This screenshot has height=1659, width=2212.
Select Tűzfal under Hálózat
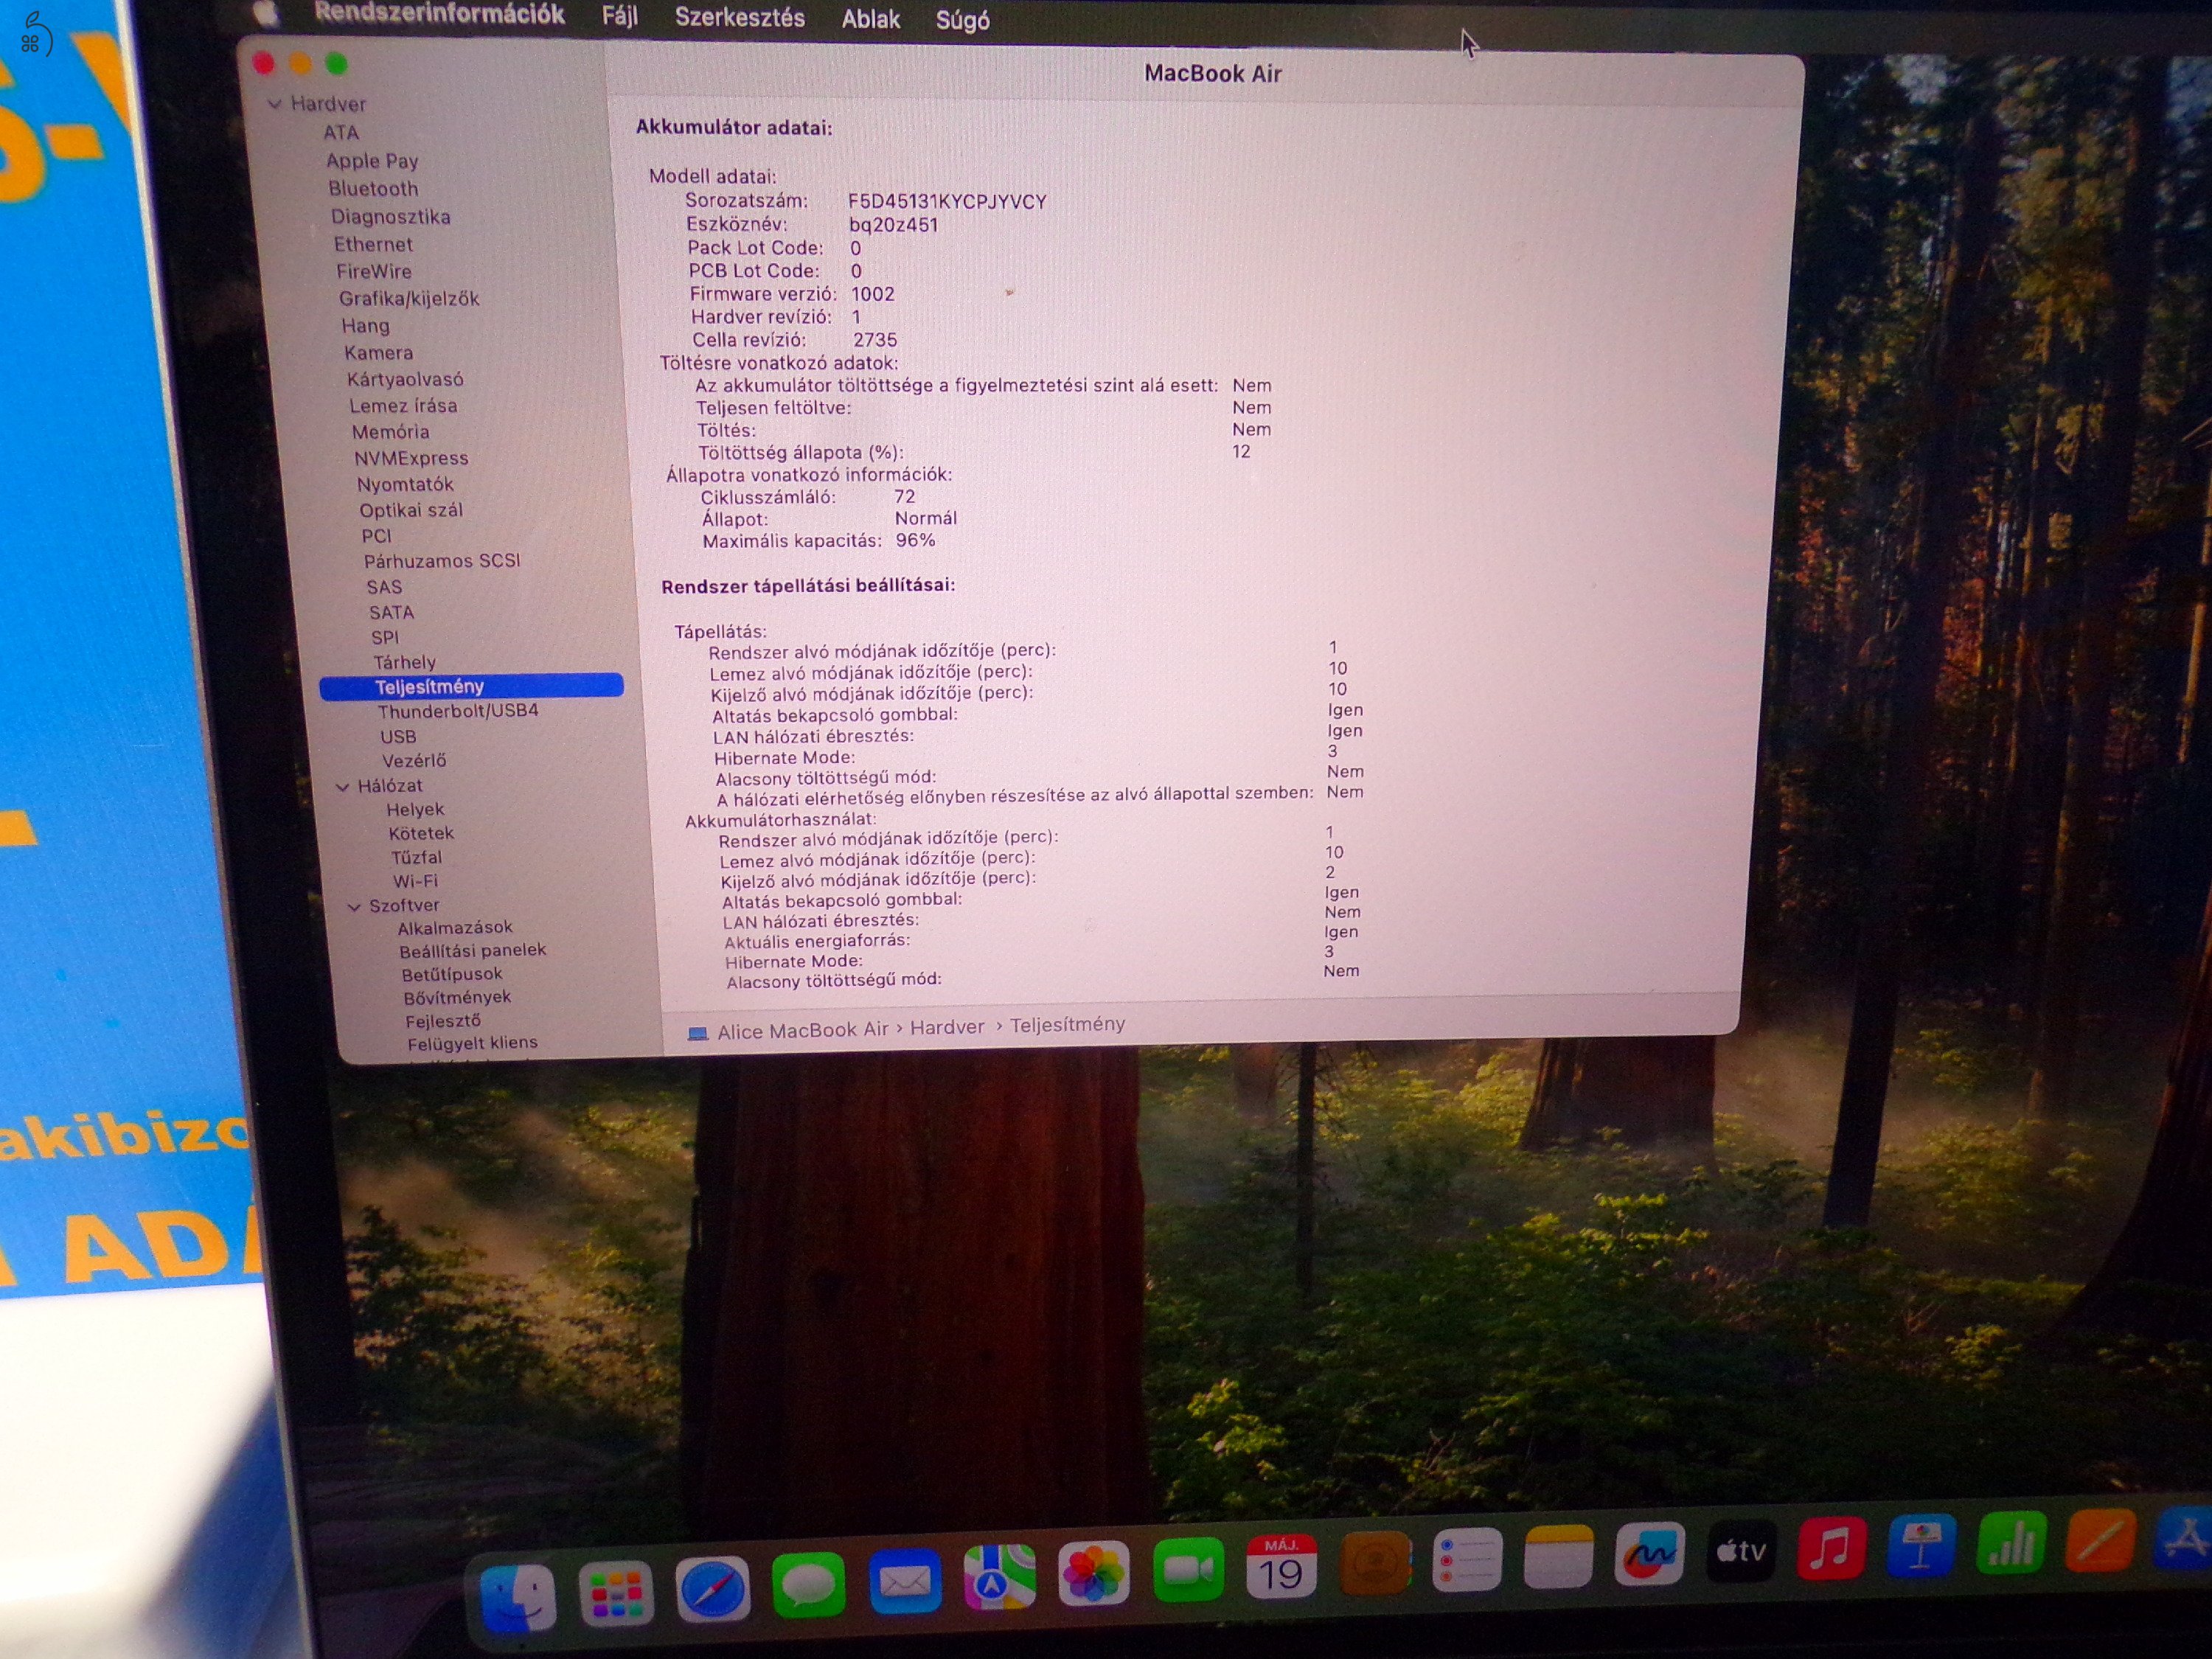click(x=416, y=857)
